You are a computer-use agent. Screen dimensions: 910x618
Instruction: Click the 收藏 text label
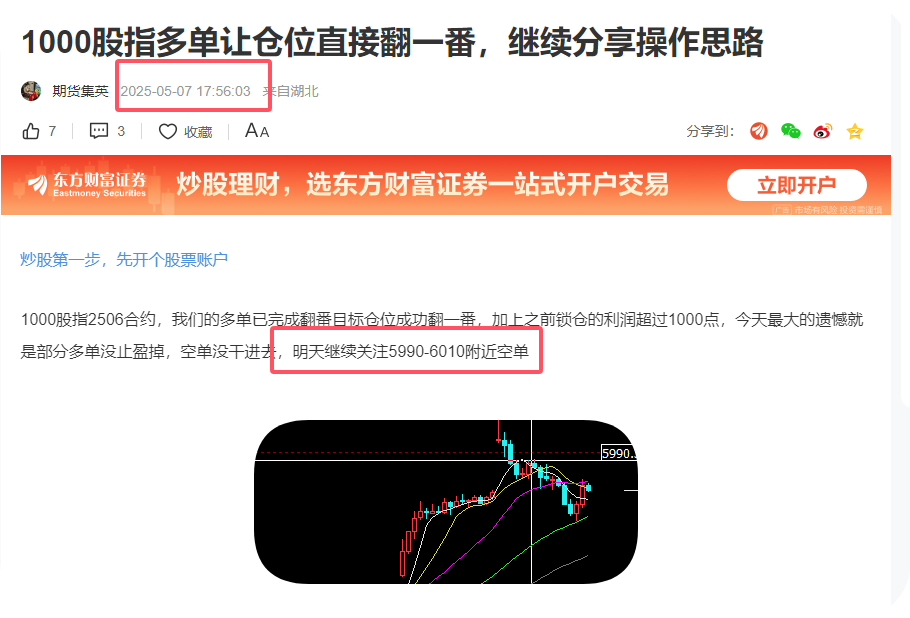[198, 132]
